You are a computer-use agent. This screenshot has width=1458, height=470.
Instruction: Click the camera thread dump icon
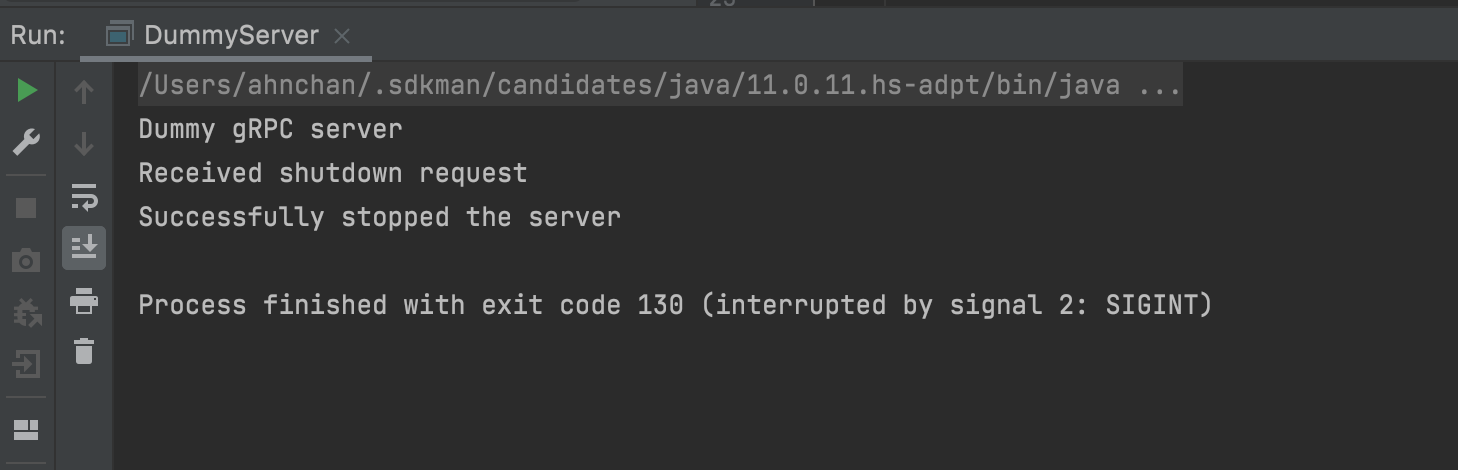[x=27, y=261]
